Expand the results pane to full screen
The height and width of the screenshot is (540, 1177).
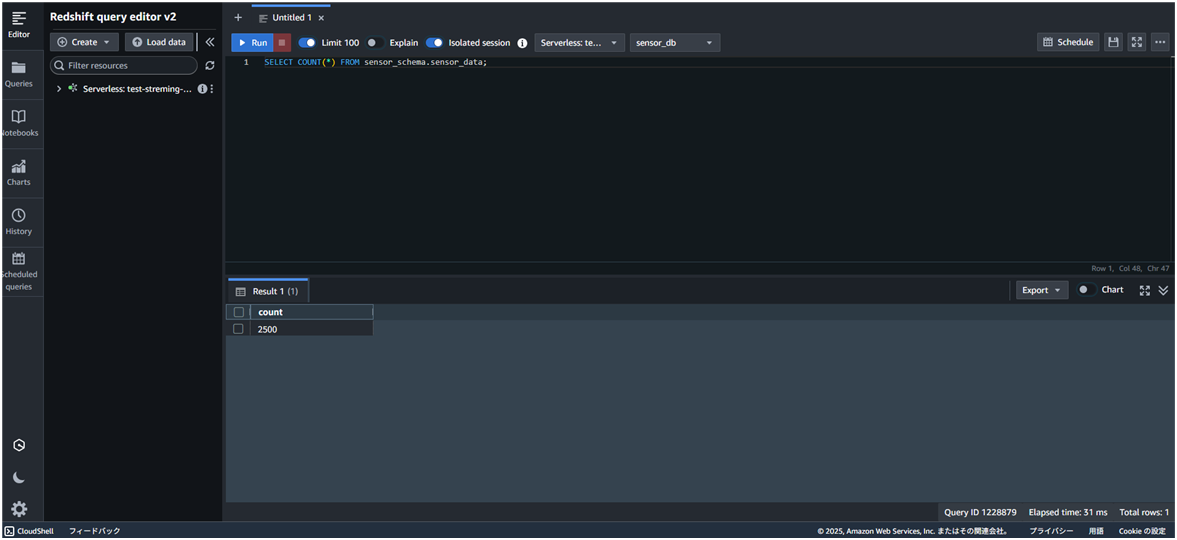coord(1145,290)
